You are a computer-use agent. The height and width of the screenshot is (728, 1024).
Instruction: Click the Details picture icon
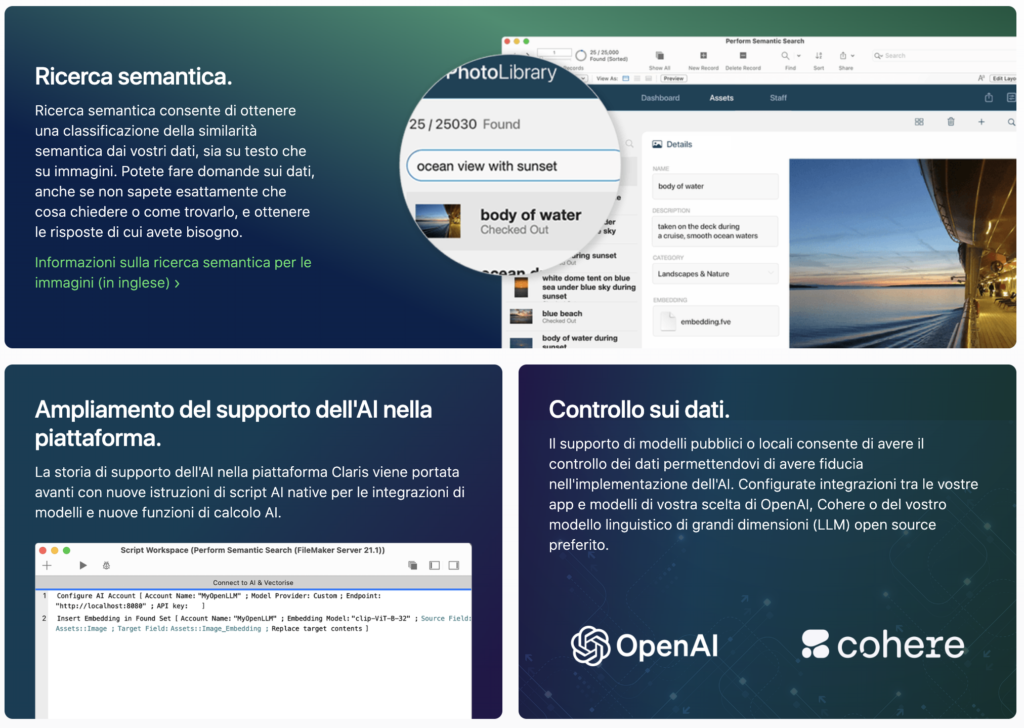tap(657, 144)
